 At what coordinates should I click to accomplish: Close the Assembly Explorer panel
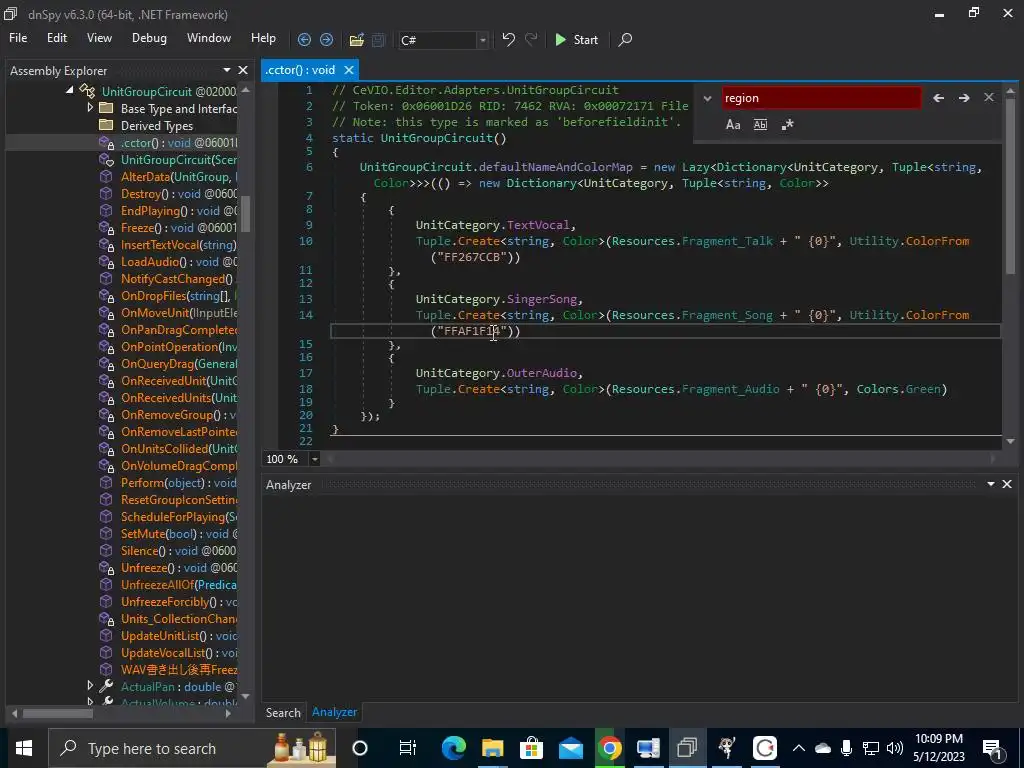(243, 70)
